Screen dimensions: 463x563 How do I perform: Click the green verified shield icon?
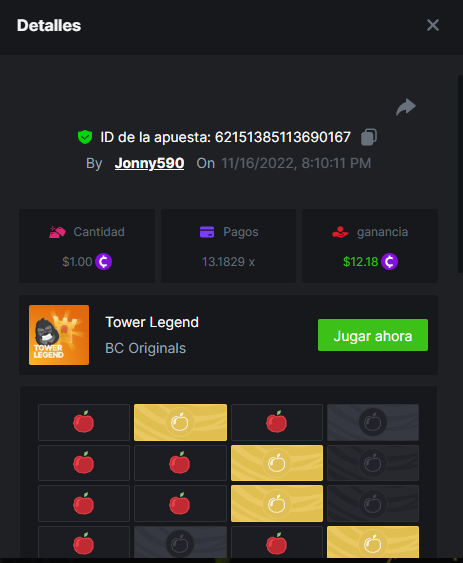click(x=85, y=137)
